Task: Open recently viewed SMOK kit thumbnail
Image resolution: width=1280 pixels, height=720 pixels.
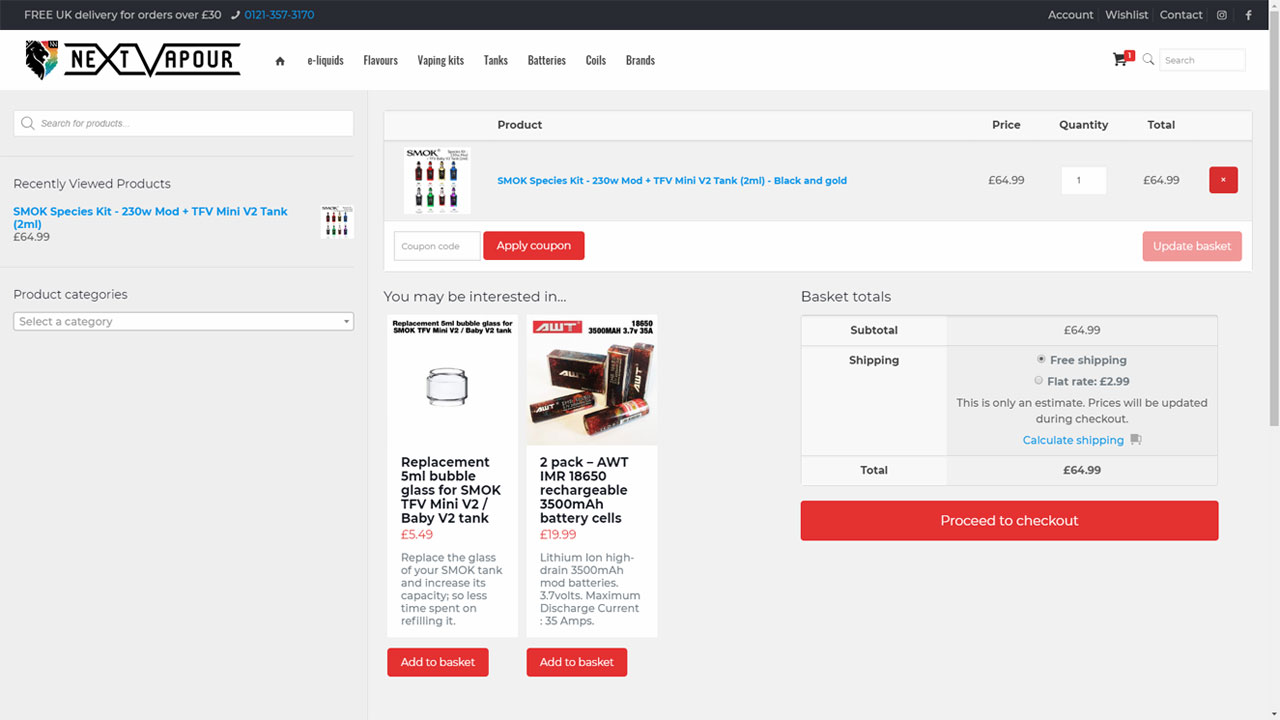Action: tap(337, 221)
